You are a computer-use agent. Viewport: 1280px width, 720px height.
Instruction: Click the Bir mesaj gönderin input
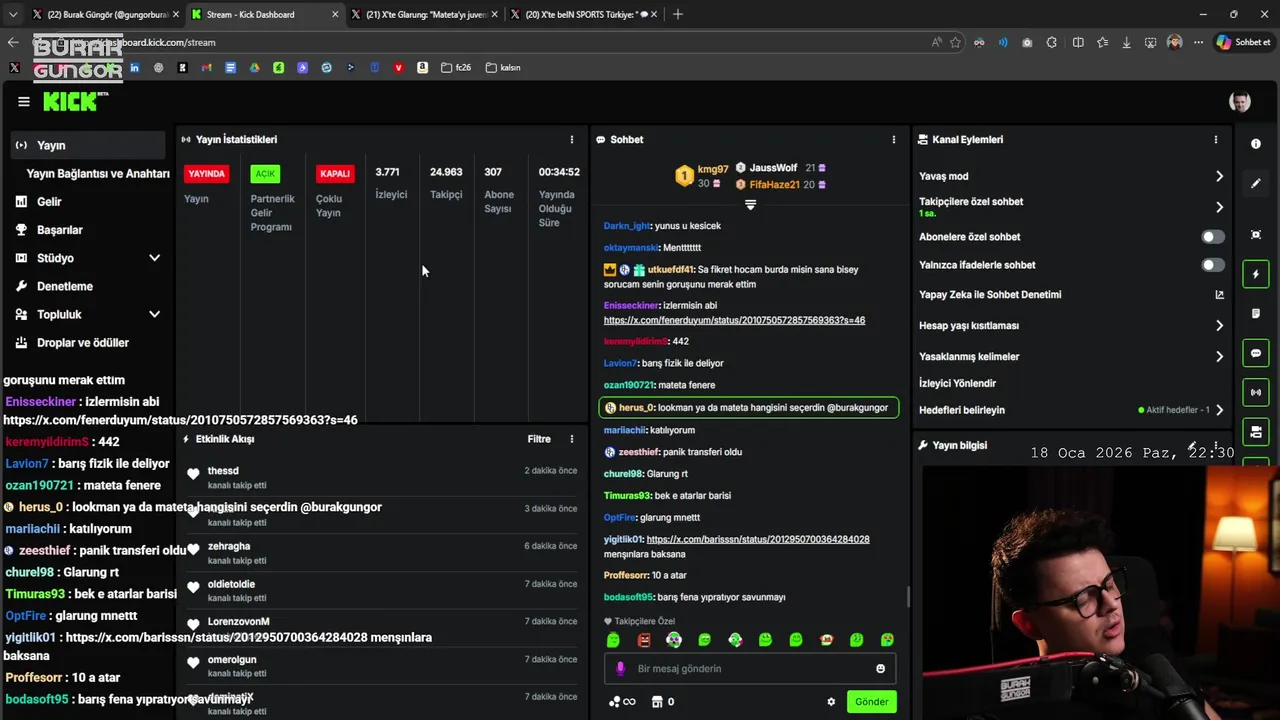point(750,669)
